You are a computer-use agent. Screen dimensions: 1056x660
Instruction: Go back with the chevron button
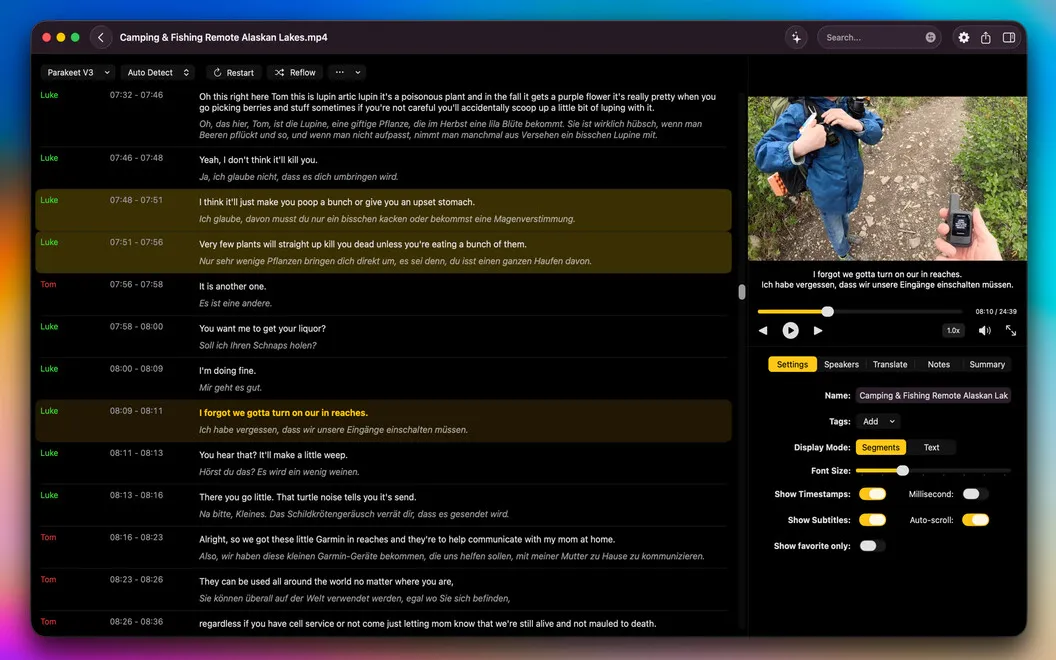100,38
